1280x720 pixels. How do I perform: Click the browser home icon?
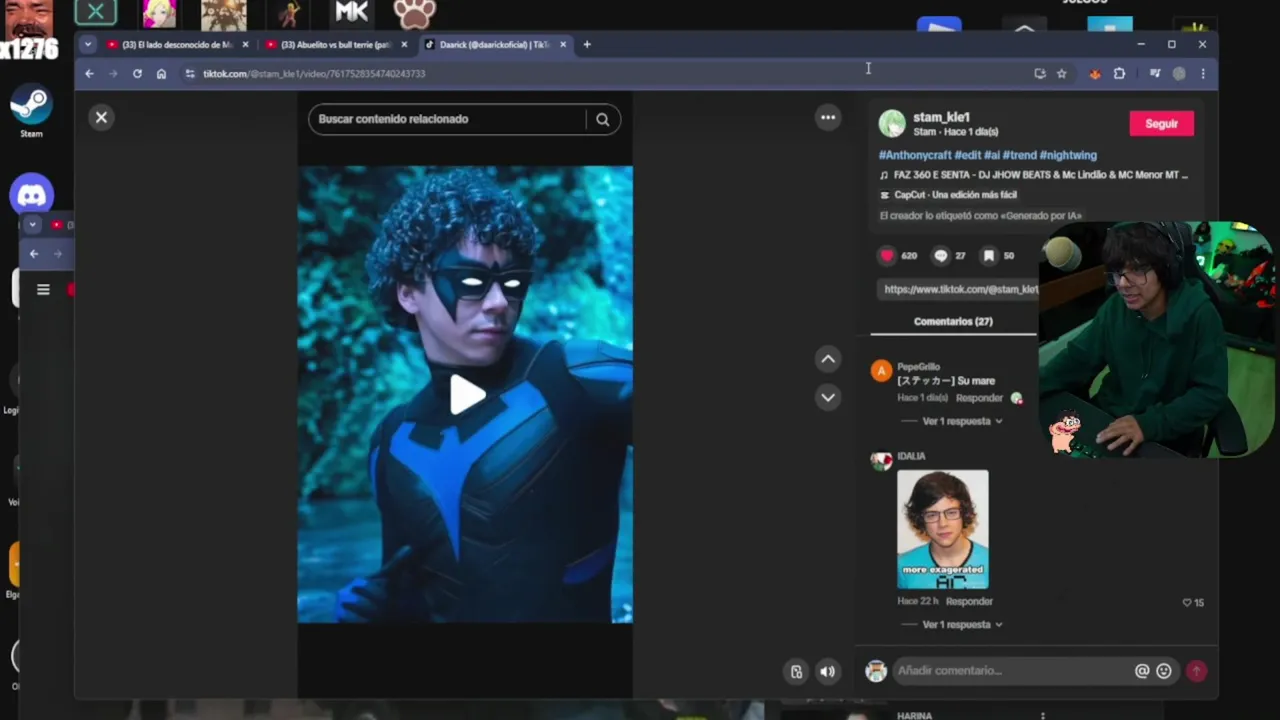click(x=161, y=73)
